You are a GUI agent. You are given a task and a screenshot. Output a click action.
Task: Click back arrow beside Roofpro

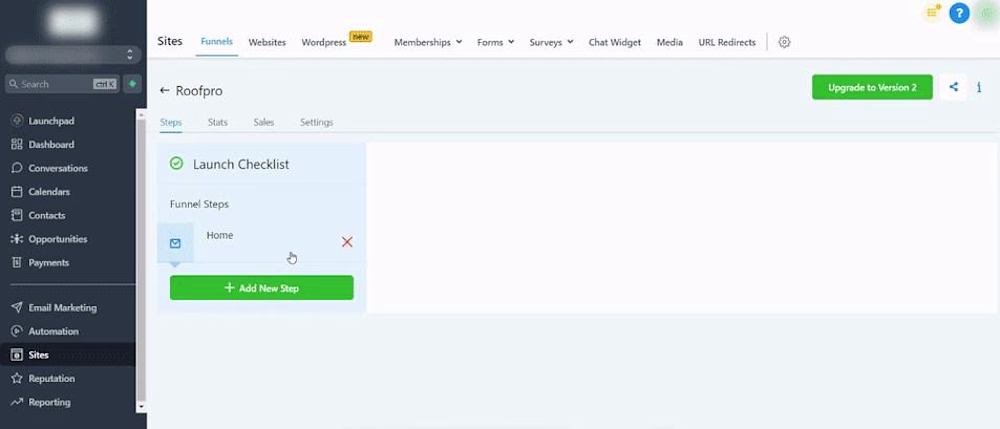[165, 91]
